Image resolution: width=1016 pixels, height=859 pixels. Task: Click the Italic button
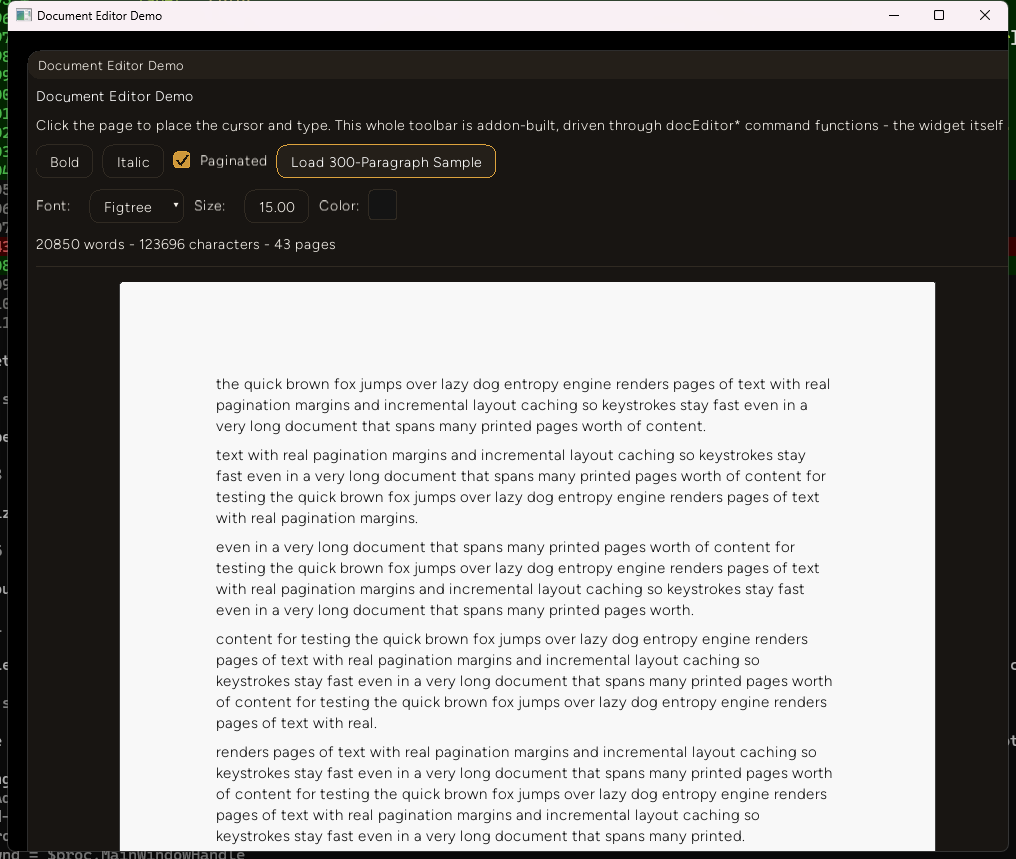(133, 161)
